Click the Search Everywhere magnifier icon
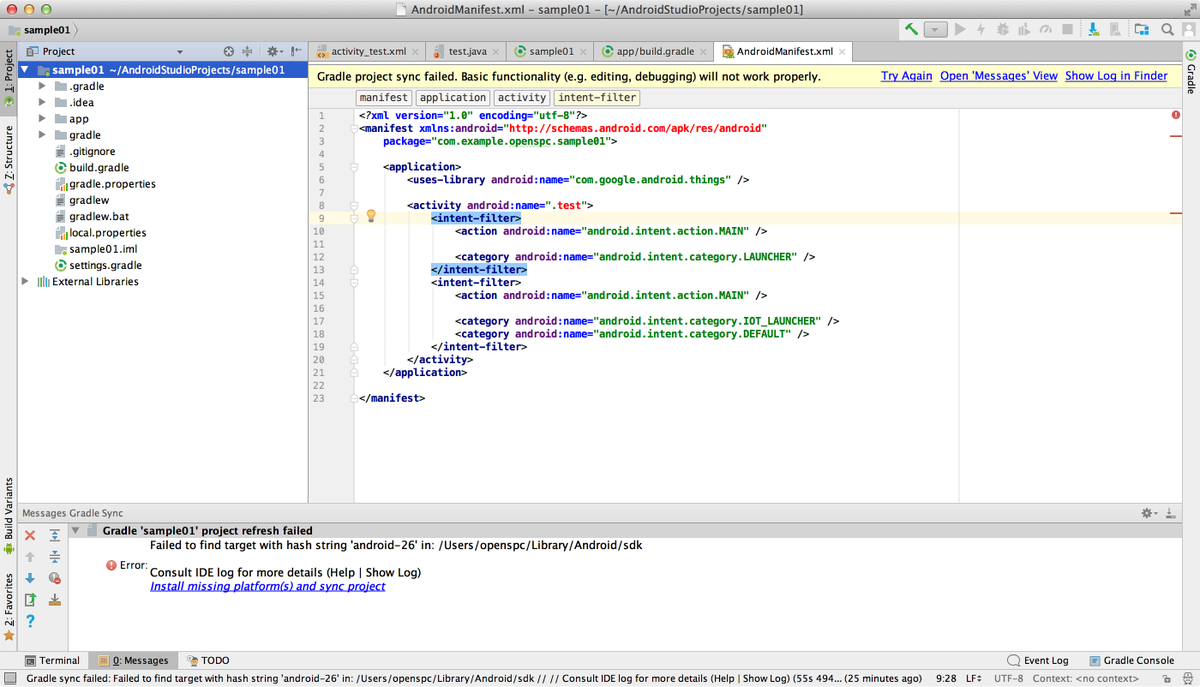Viewport: 1200px width, 687px height. point(1166,29)
